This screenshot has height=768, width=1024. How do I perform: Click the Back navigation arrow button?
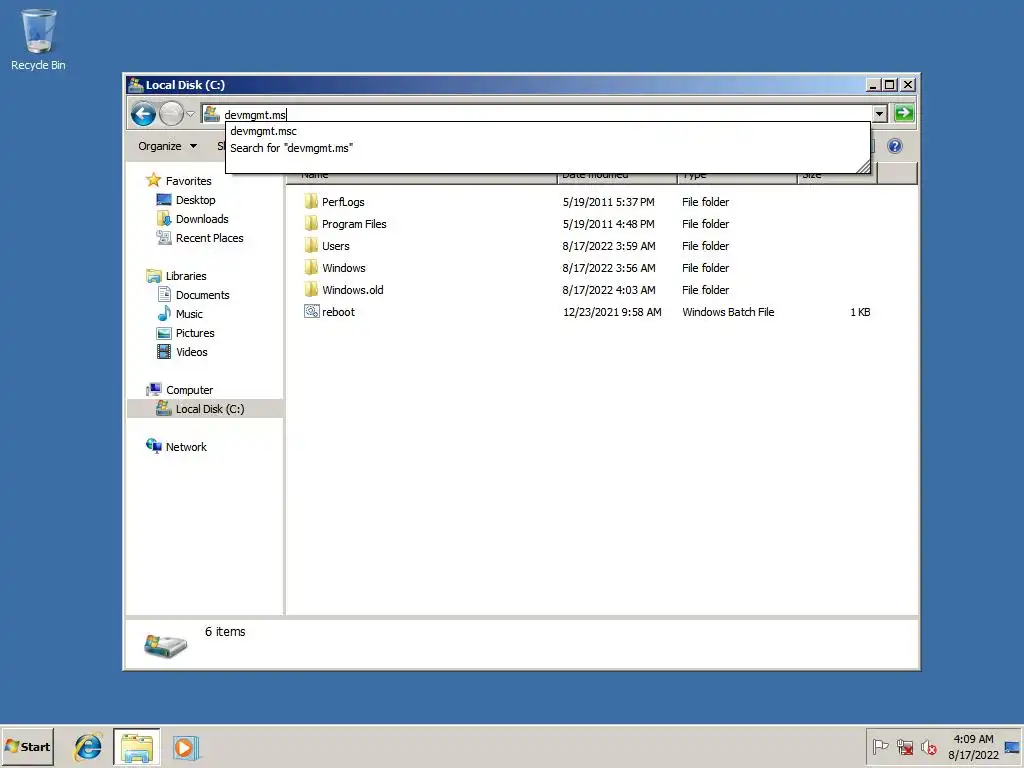click(x=143, y=114)
